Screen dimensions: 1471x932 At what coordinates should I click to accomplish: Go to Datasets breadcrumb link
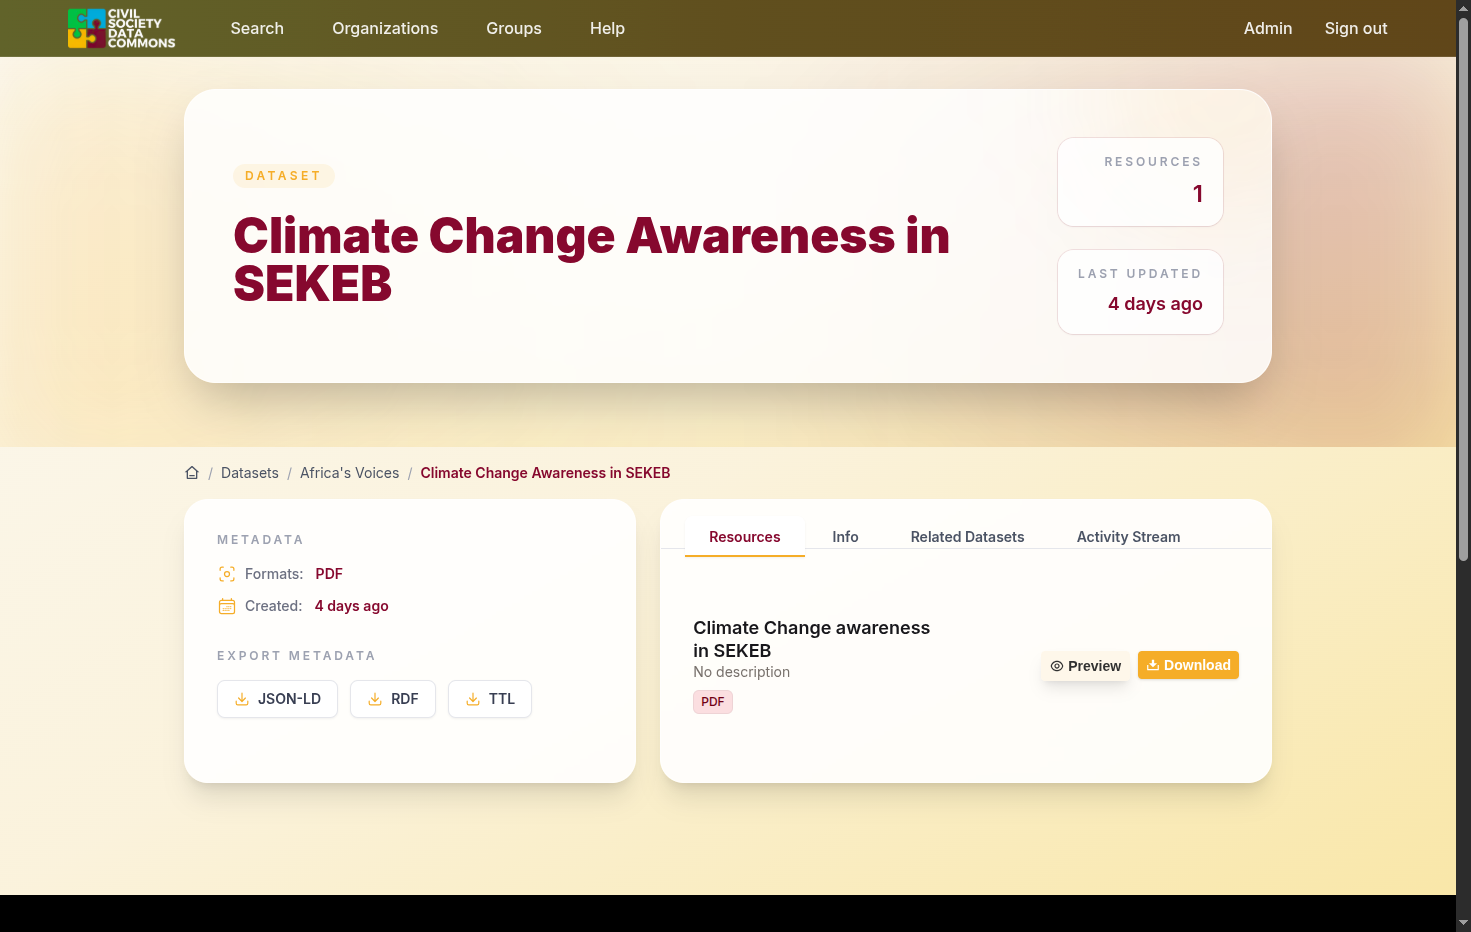pyautogui.click(x=250, y=473)
